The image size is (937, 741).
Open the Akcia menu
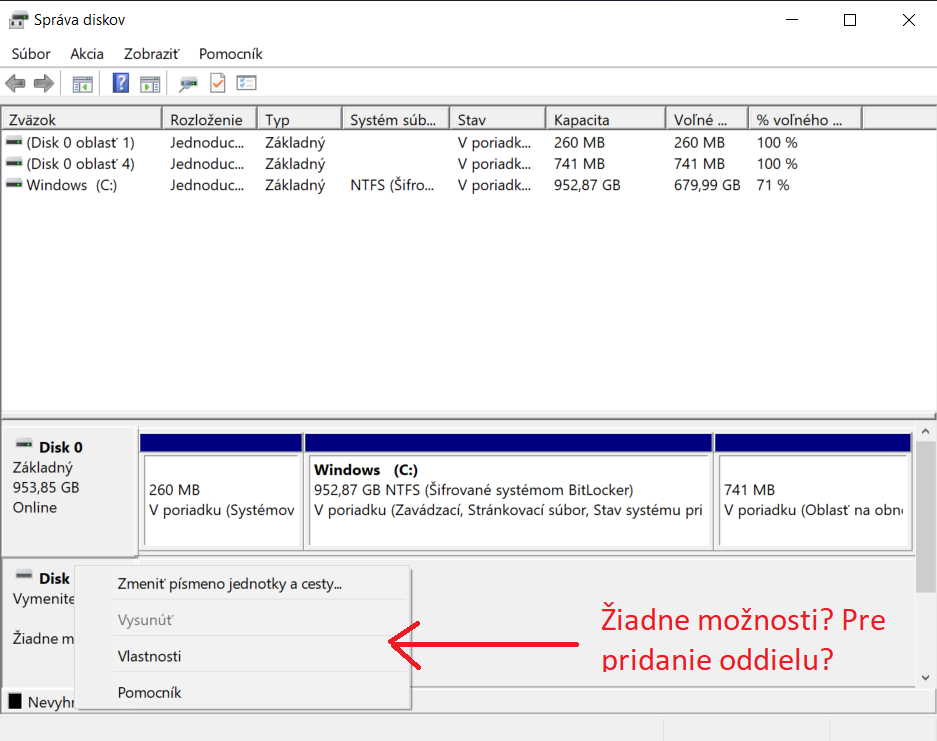click(x=87, y=54)
